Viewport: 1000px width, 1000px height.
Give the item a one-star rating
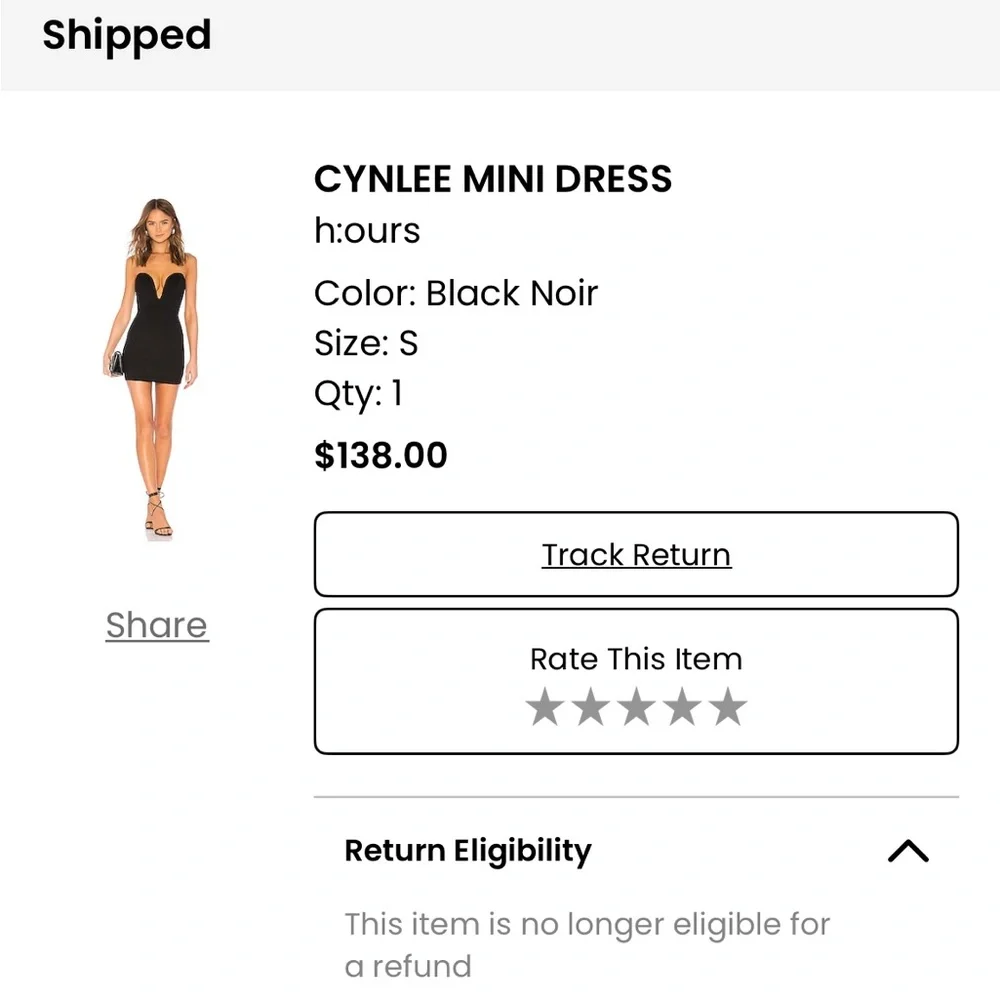click(545, 707)
